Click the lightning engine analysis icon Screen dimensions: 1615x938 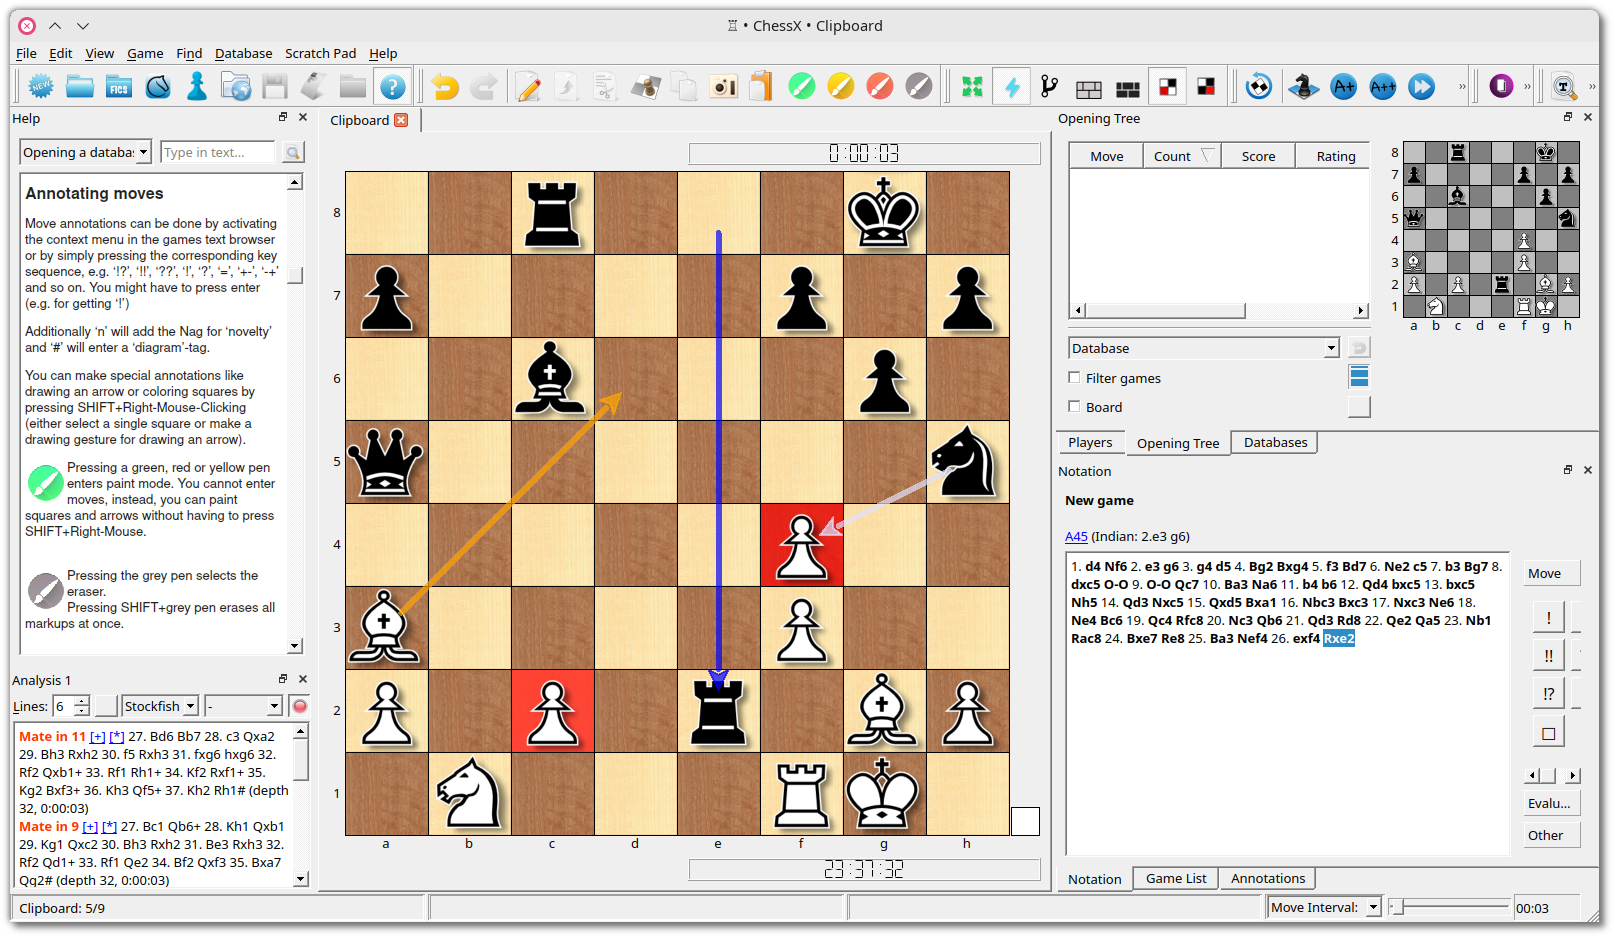click(1012, 86)
